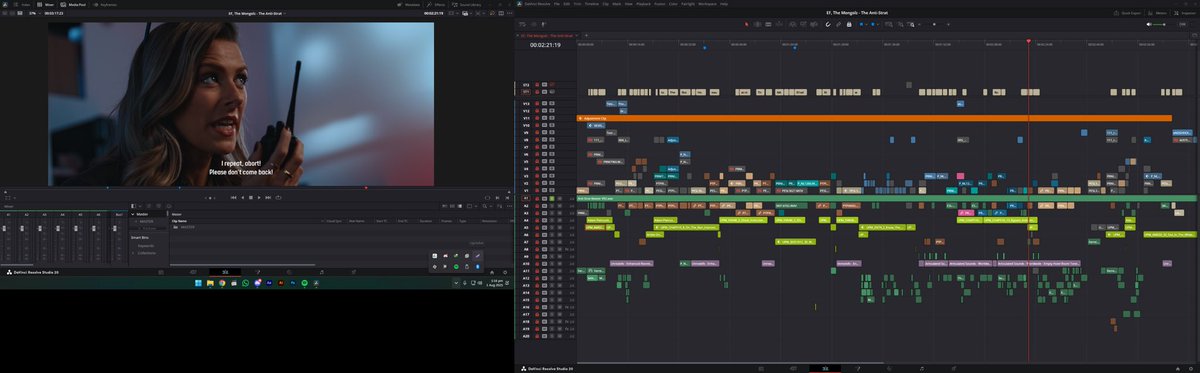Open Cut page icon in left window

(193, 272)
